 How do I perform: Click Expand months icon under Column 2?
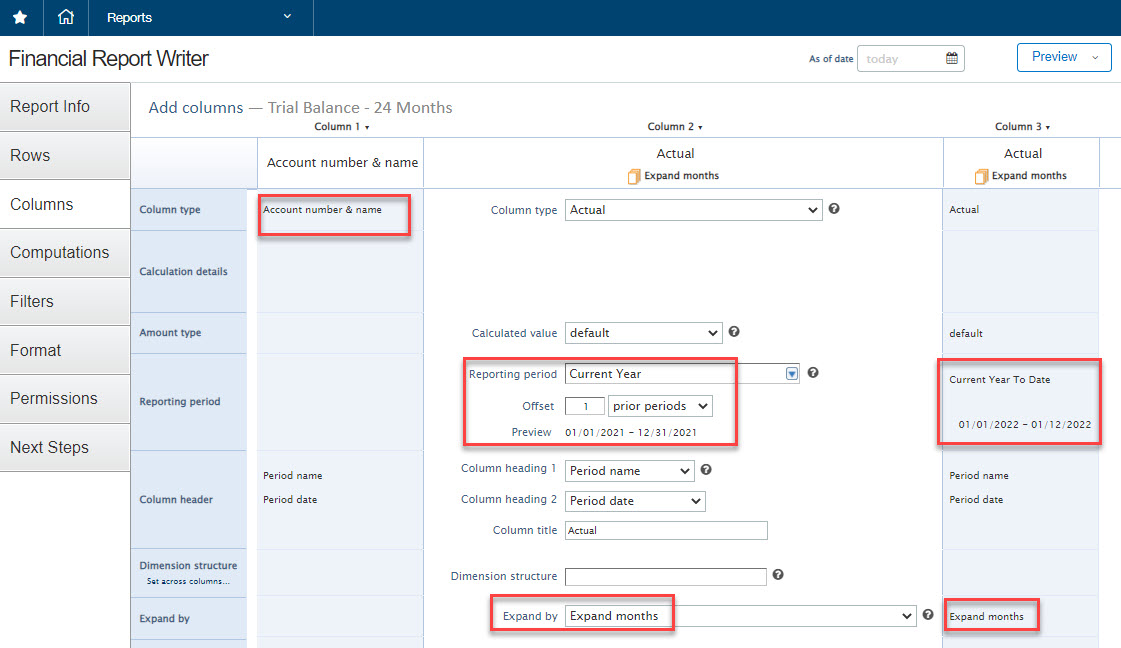click(633, 176)
